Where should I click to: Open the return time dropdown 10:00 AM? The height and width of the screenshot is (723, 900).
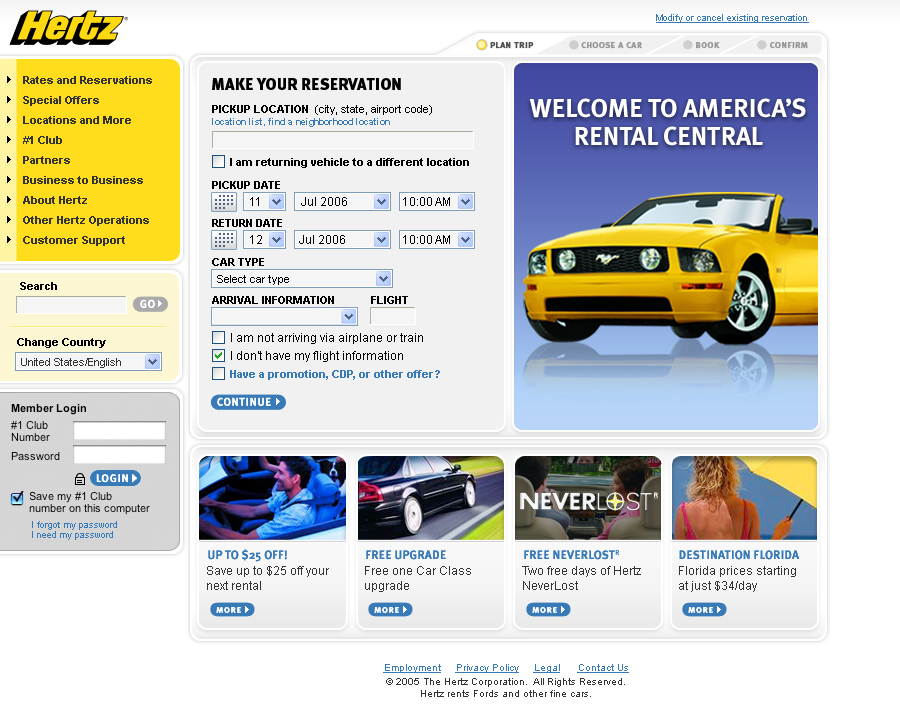click(x=437, y=240)
